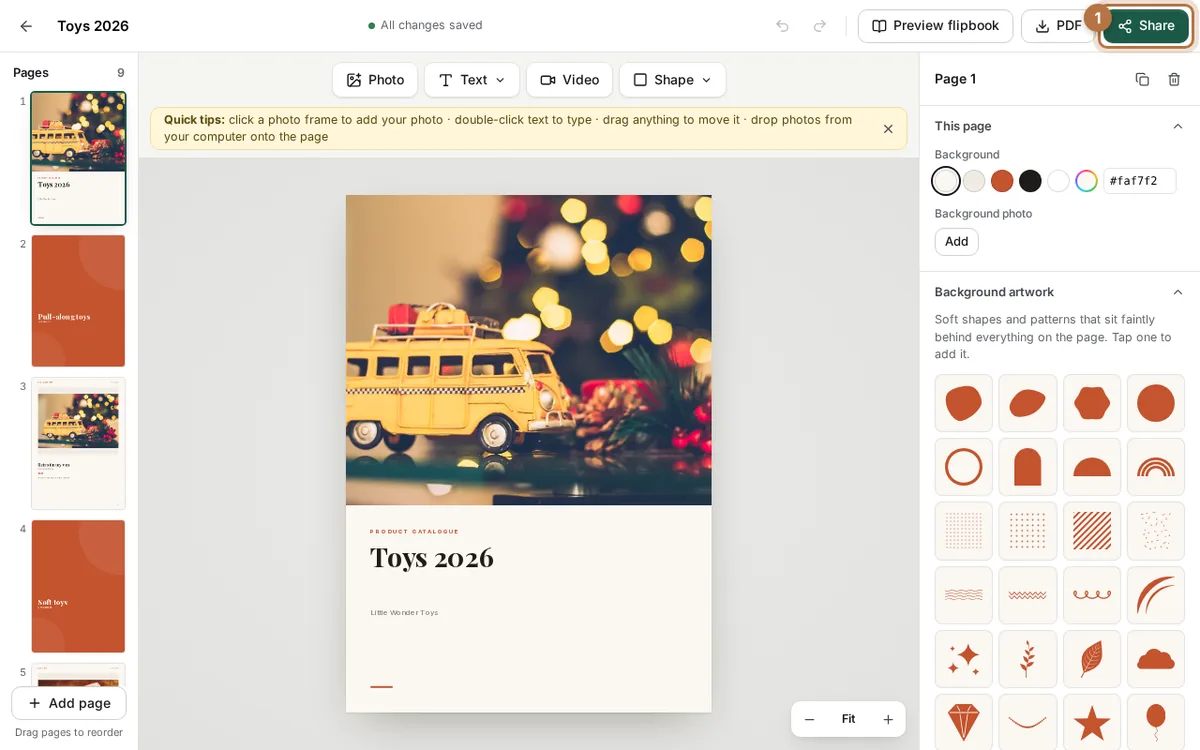
Task: Select the page 3 thumbnail
Action: [x=78, y=443]
